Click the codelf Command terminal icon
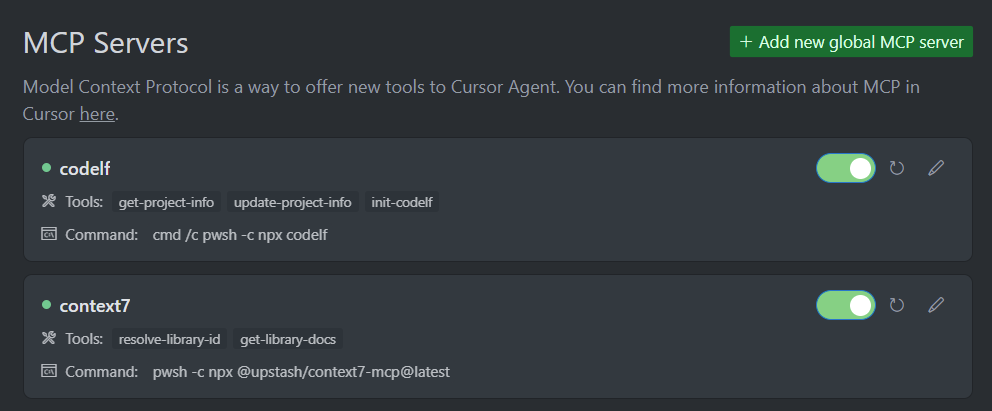The image size is (992, 411). click(x=49, y=234)
